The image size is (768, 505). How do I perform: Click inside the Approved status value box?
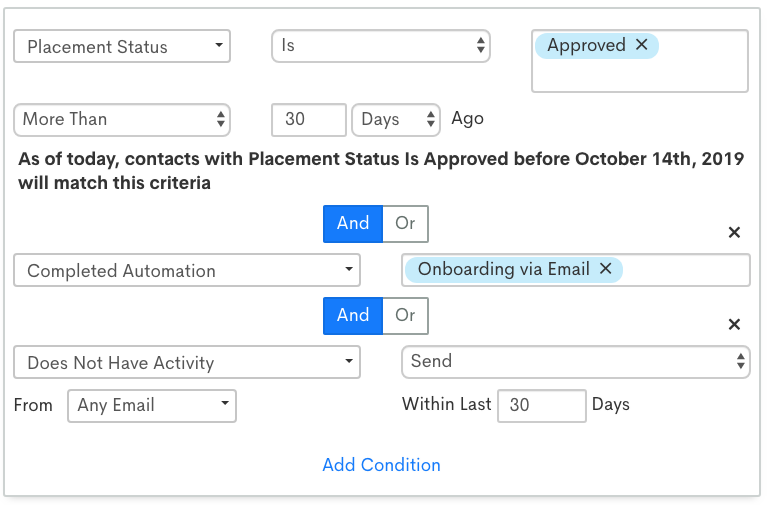click(x=640, y=74)
